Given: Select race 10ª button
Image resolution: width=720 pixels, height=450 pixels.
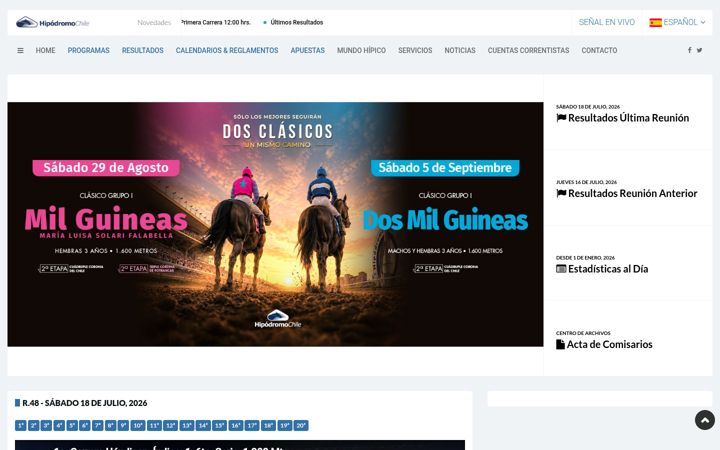Looking at the screenshot, I should 138,426.
